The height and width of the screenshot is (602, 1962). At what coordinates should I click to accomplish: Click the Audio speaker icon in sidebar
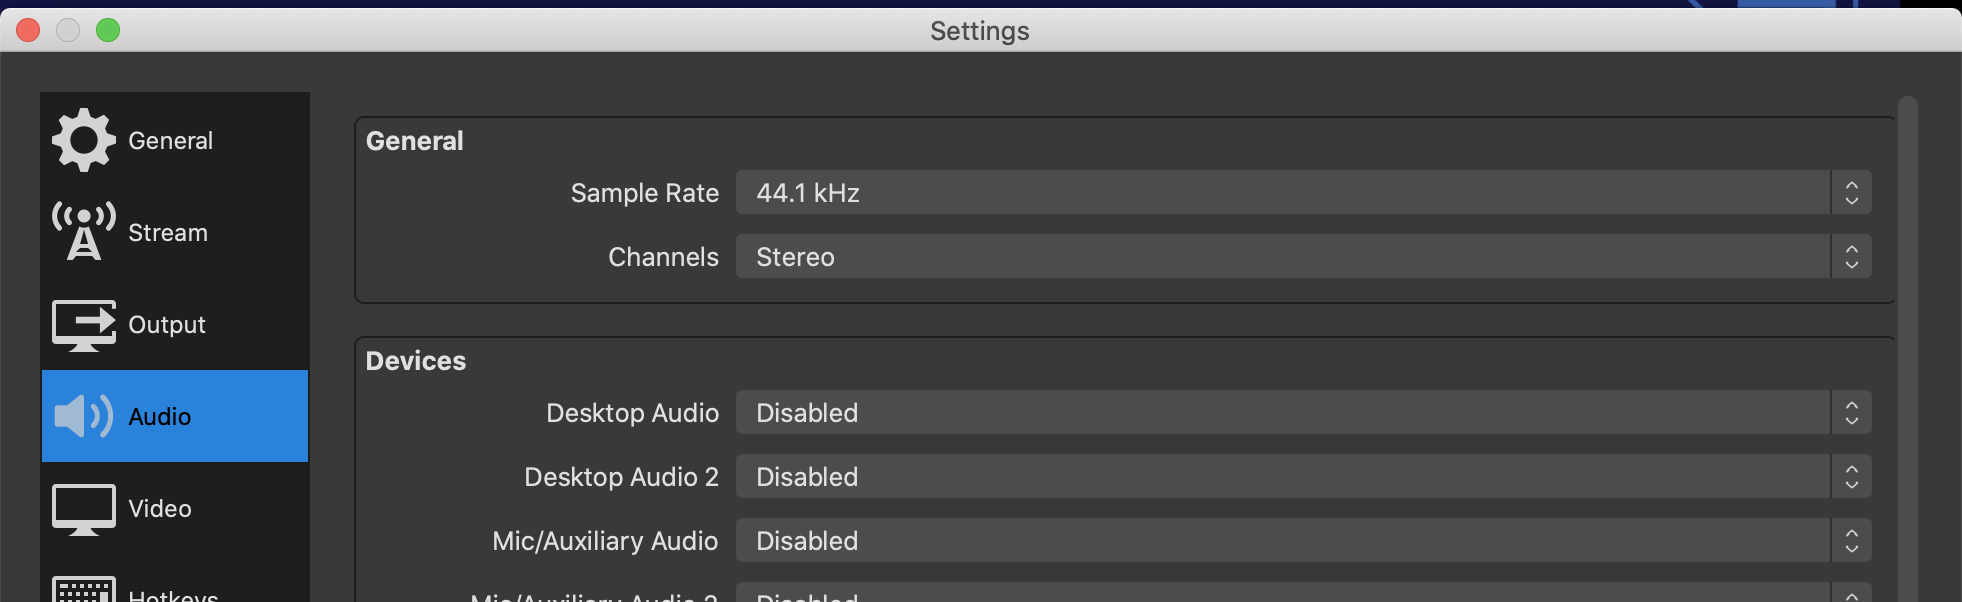(85, 416)
